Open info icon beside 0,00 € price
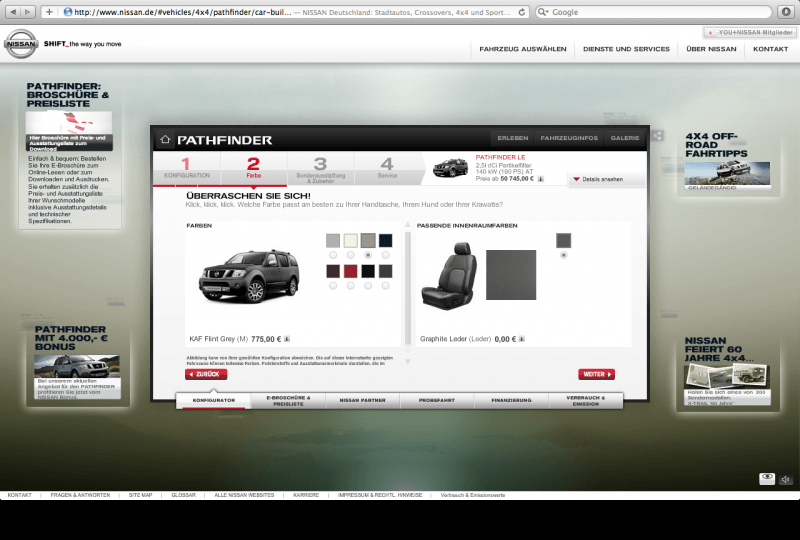 click(521, 339)
